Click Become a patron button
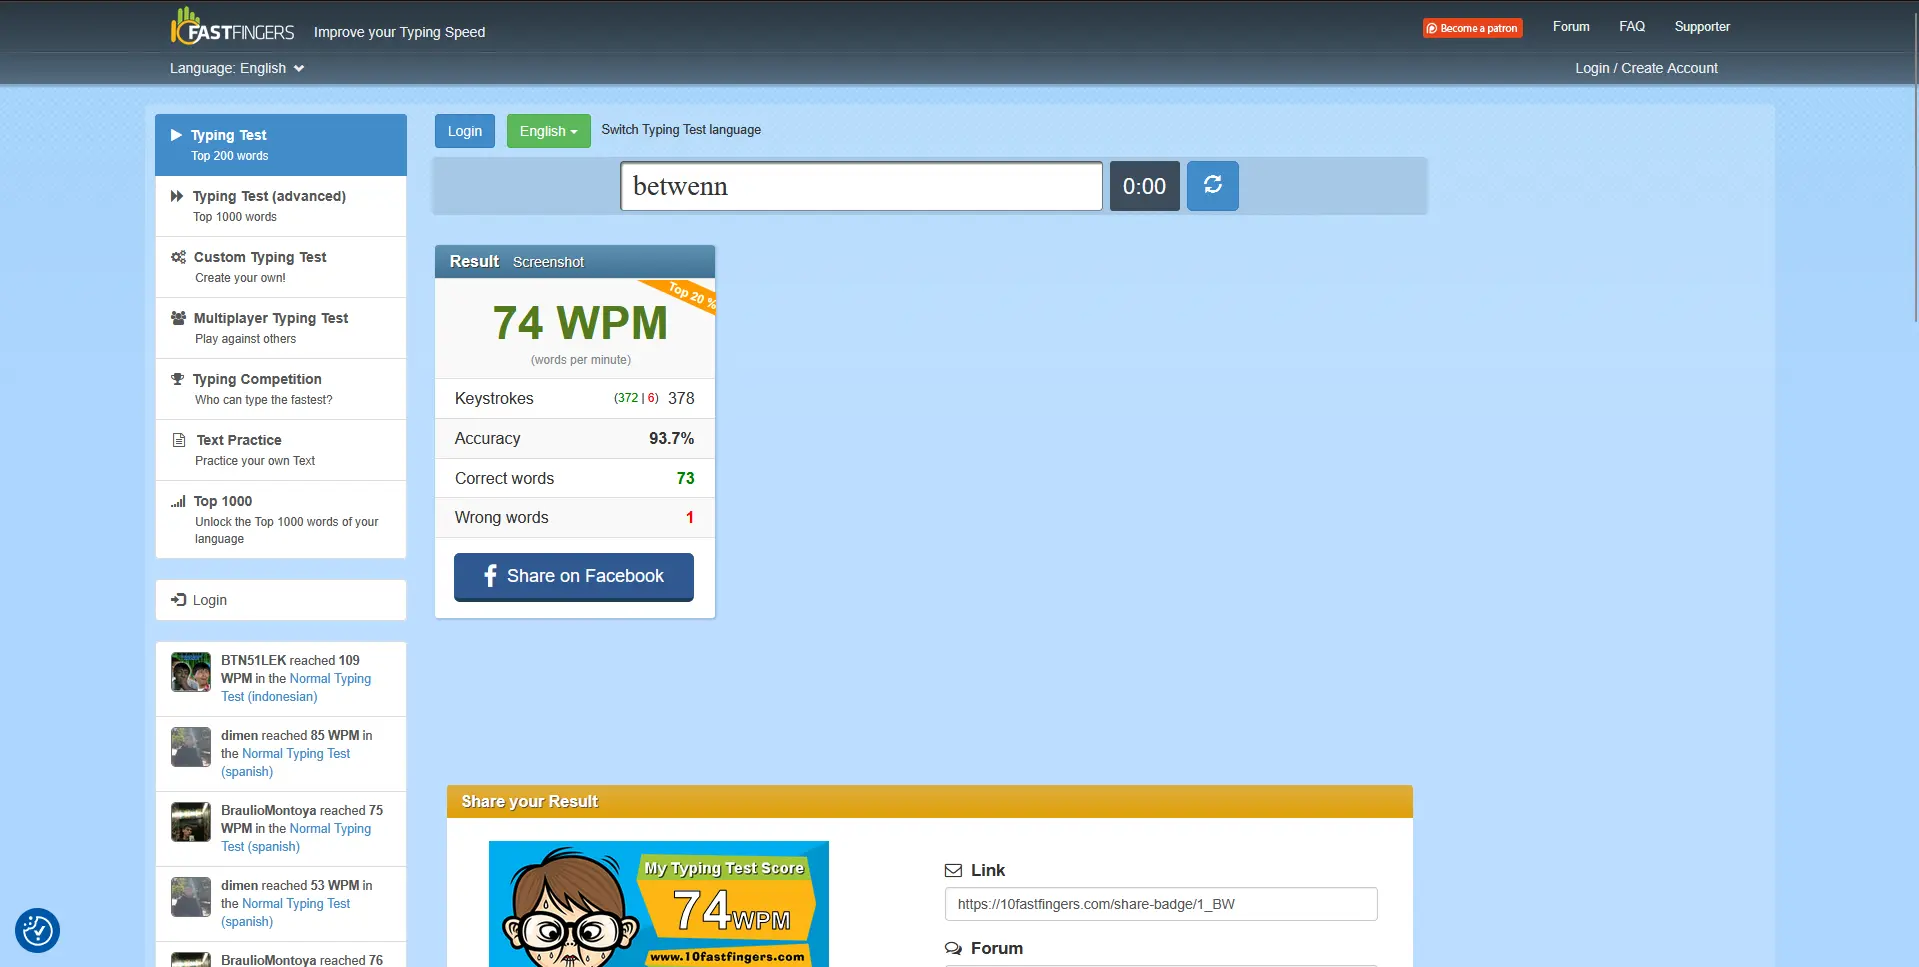 pos(1472,28)
